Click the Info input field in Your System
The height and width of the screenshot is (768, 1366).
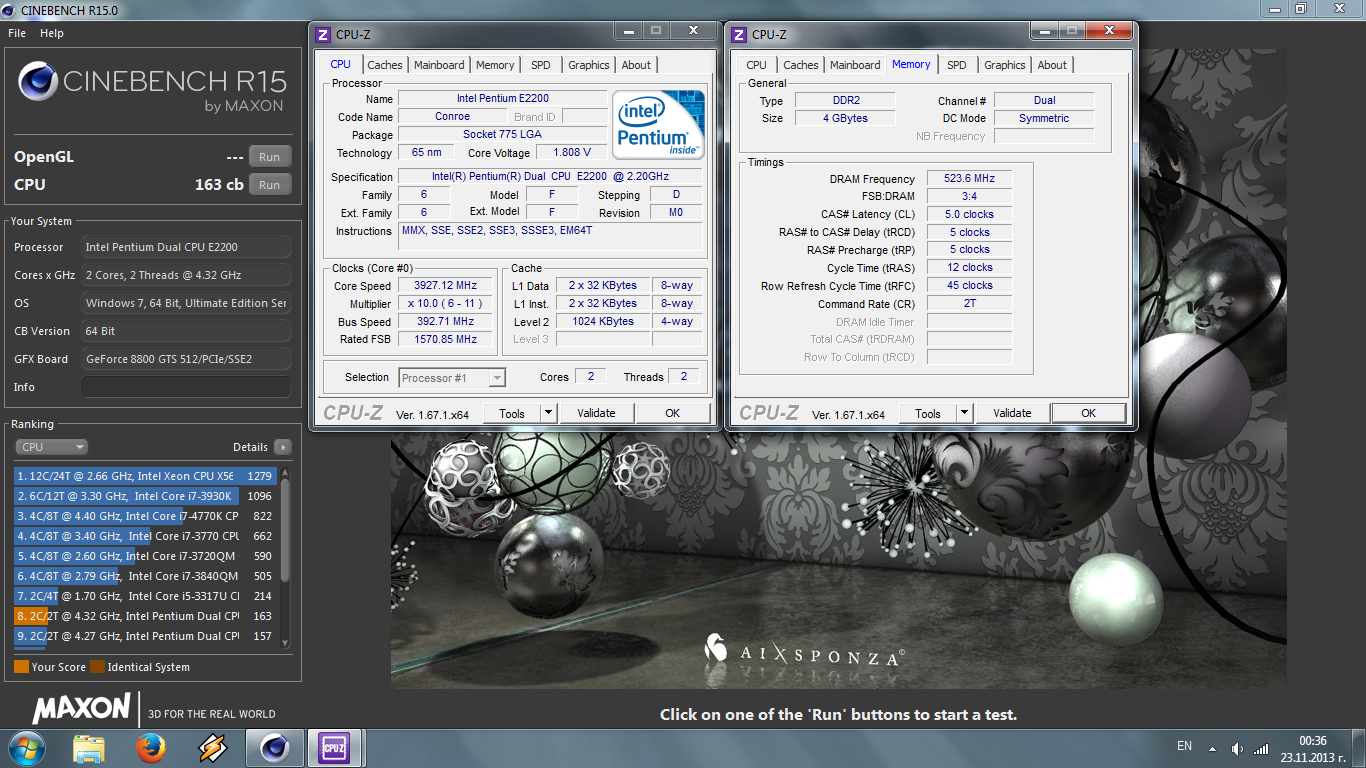click(186, 387)
